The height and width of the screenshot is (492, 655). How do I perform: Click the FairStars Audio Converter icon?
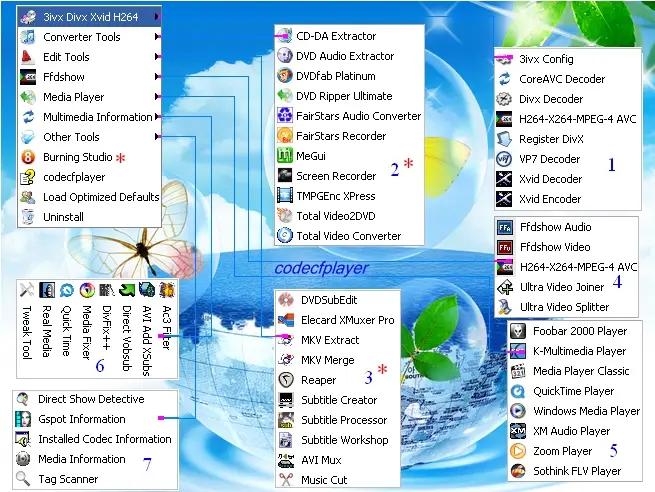[285, 115]
